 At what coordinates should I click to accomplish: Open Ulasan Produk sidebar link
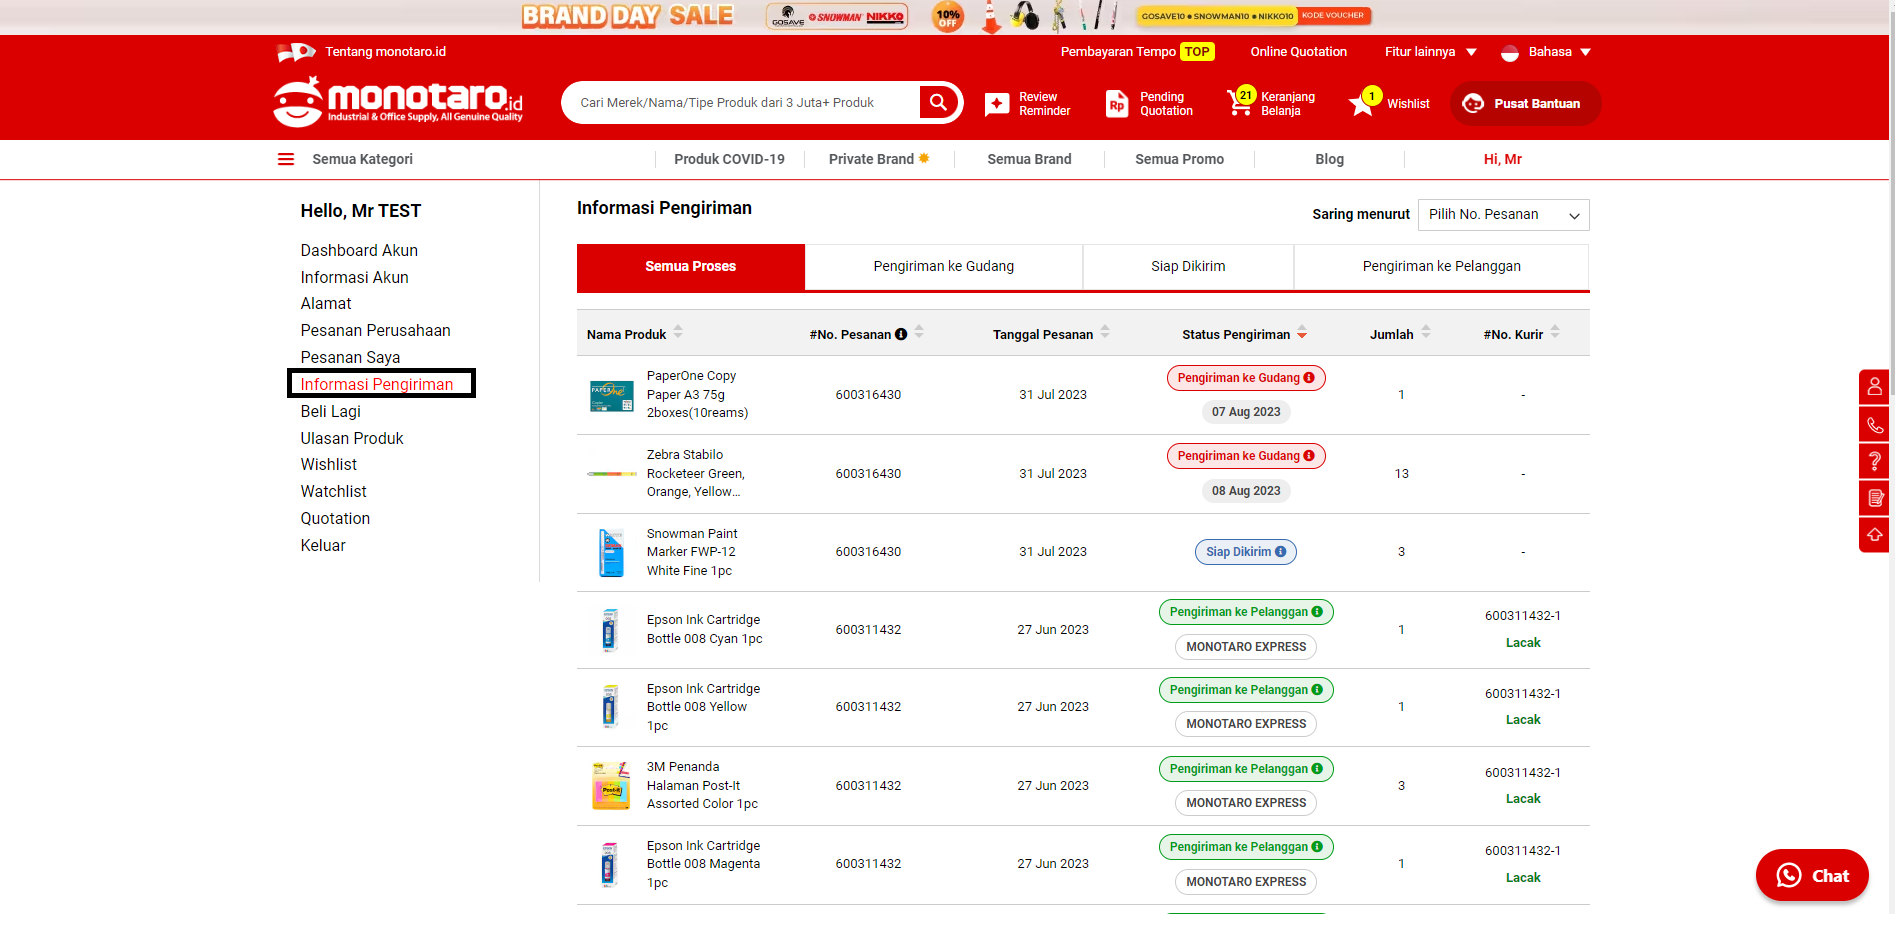click(352, 439)
